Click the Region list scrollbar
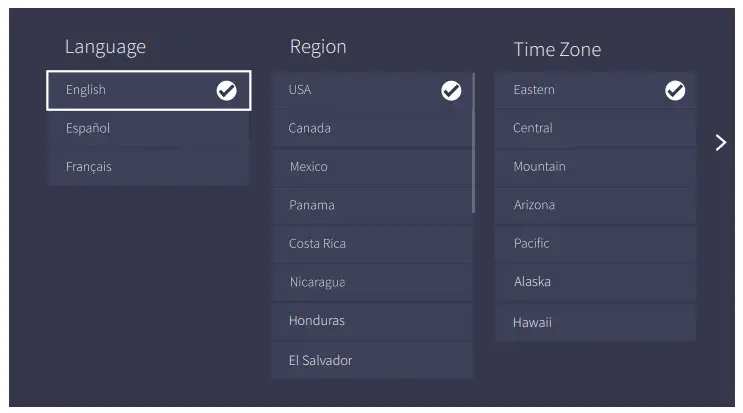Image resolution: width=743 pixels, height=413 pixels. (473, 143)
